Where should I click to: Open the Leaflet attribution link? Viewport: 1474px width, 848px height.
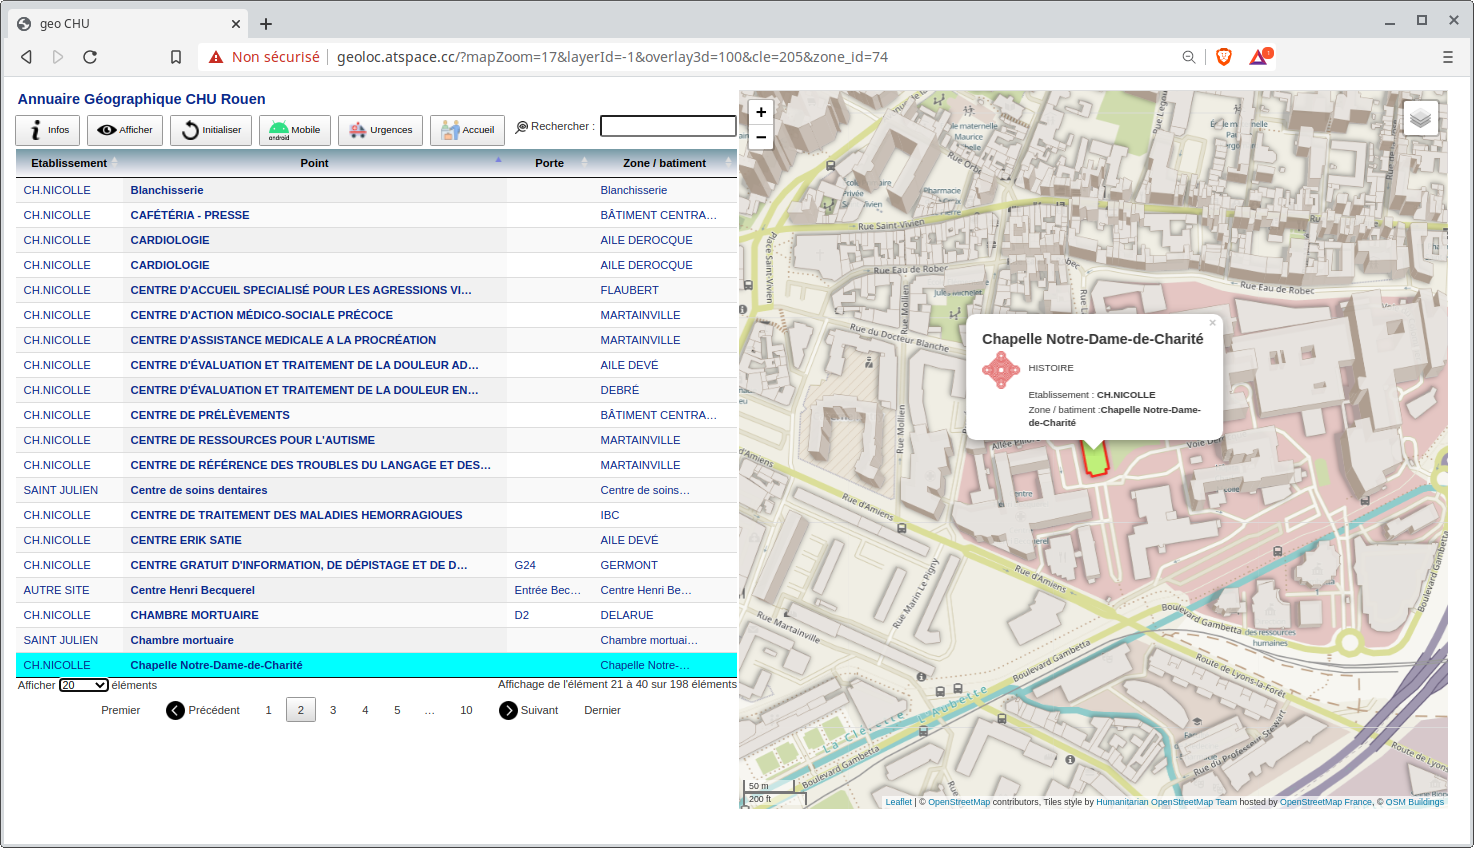click(x=898, y=802)
